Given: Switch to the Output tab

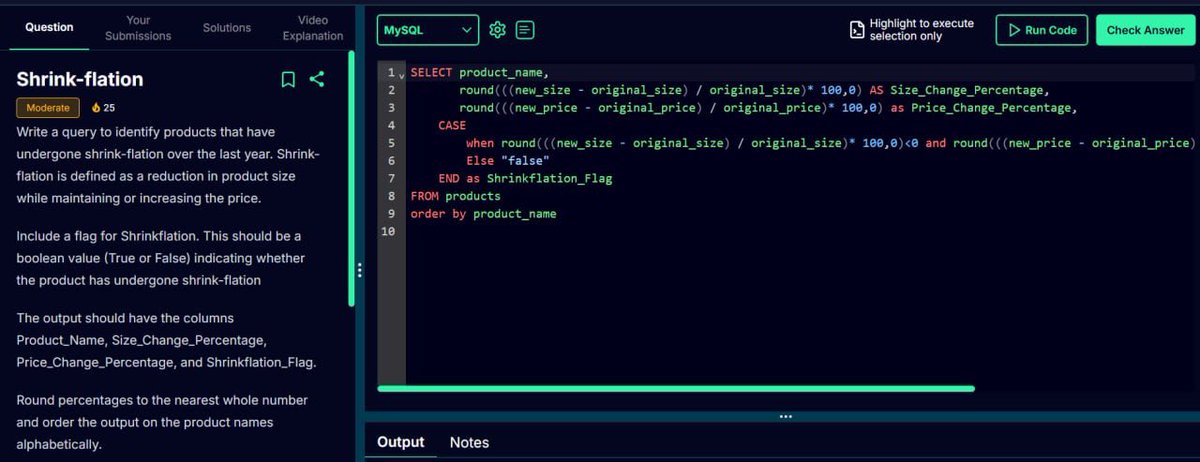Looking at the screenshot, I should [401, 442].
